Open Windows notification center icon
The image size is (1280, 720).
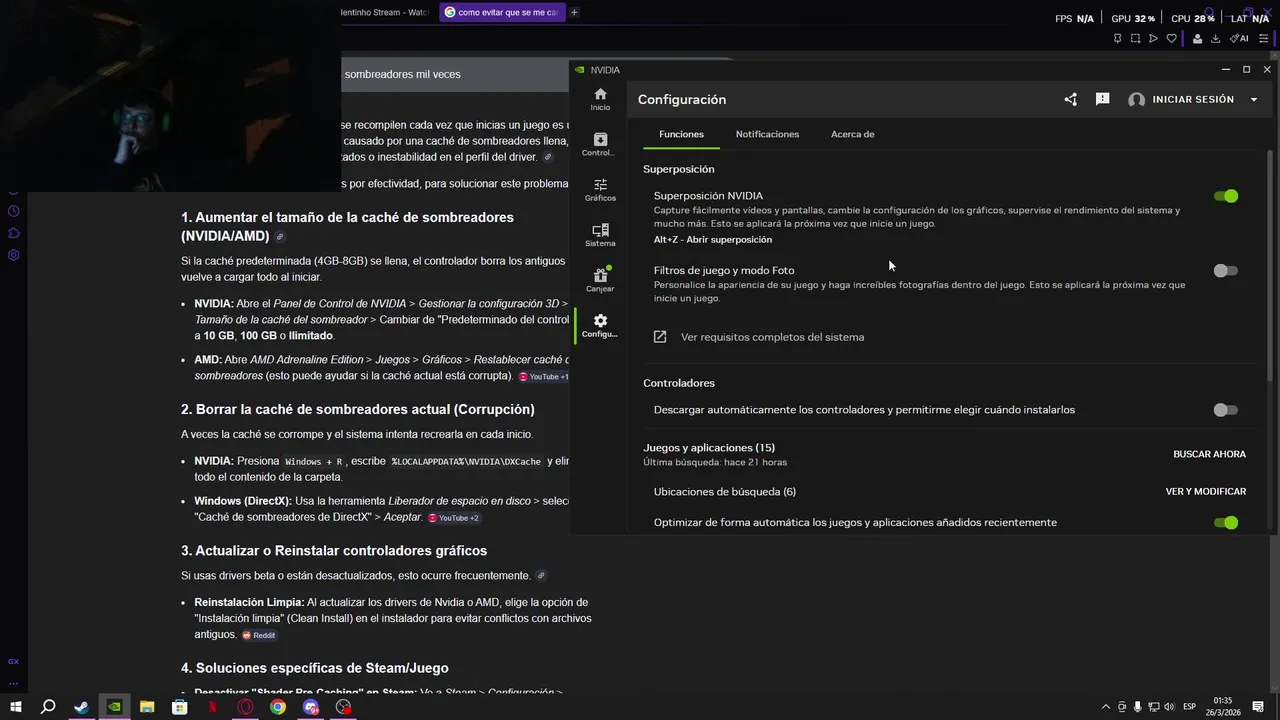click(1259, 707)
